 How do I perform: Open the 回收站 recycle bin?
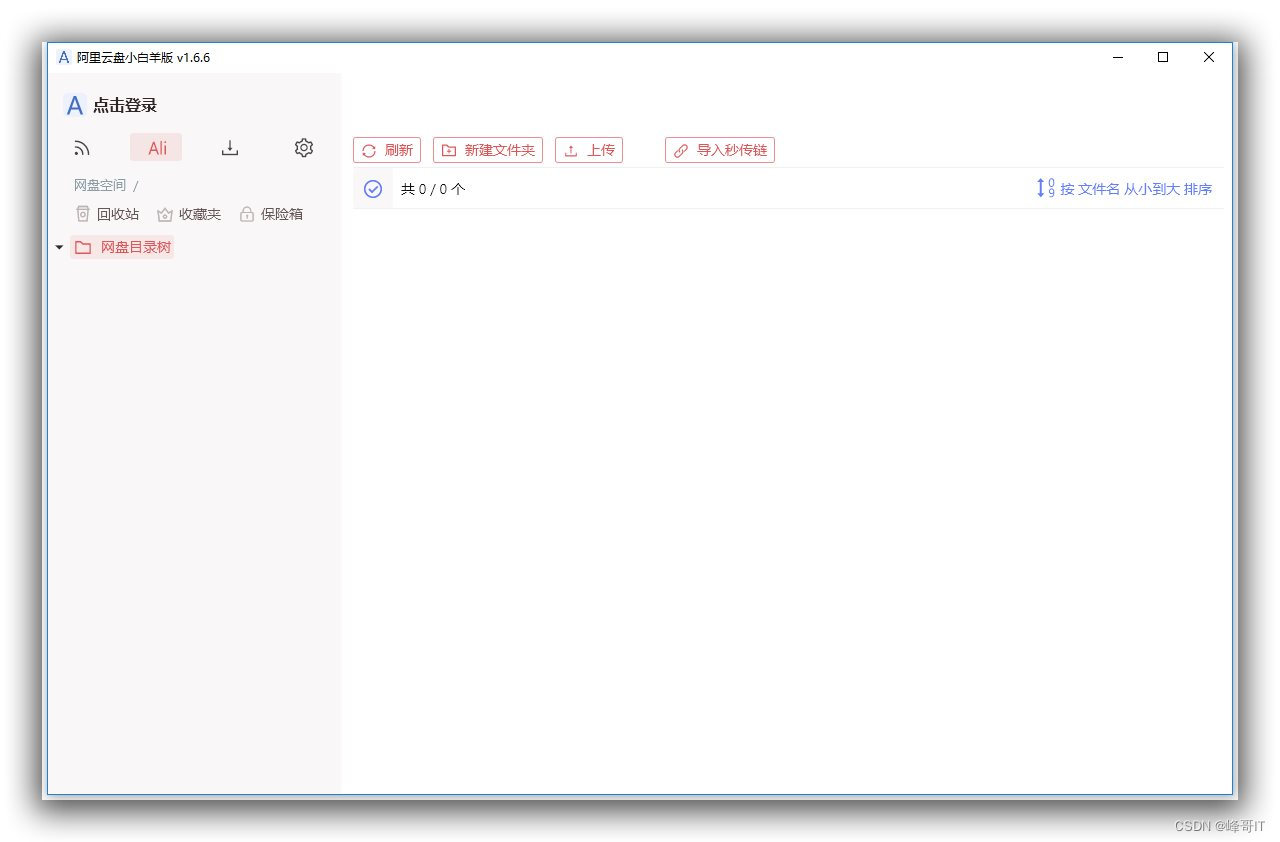107,214
